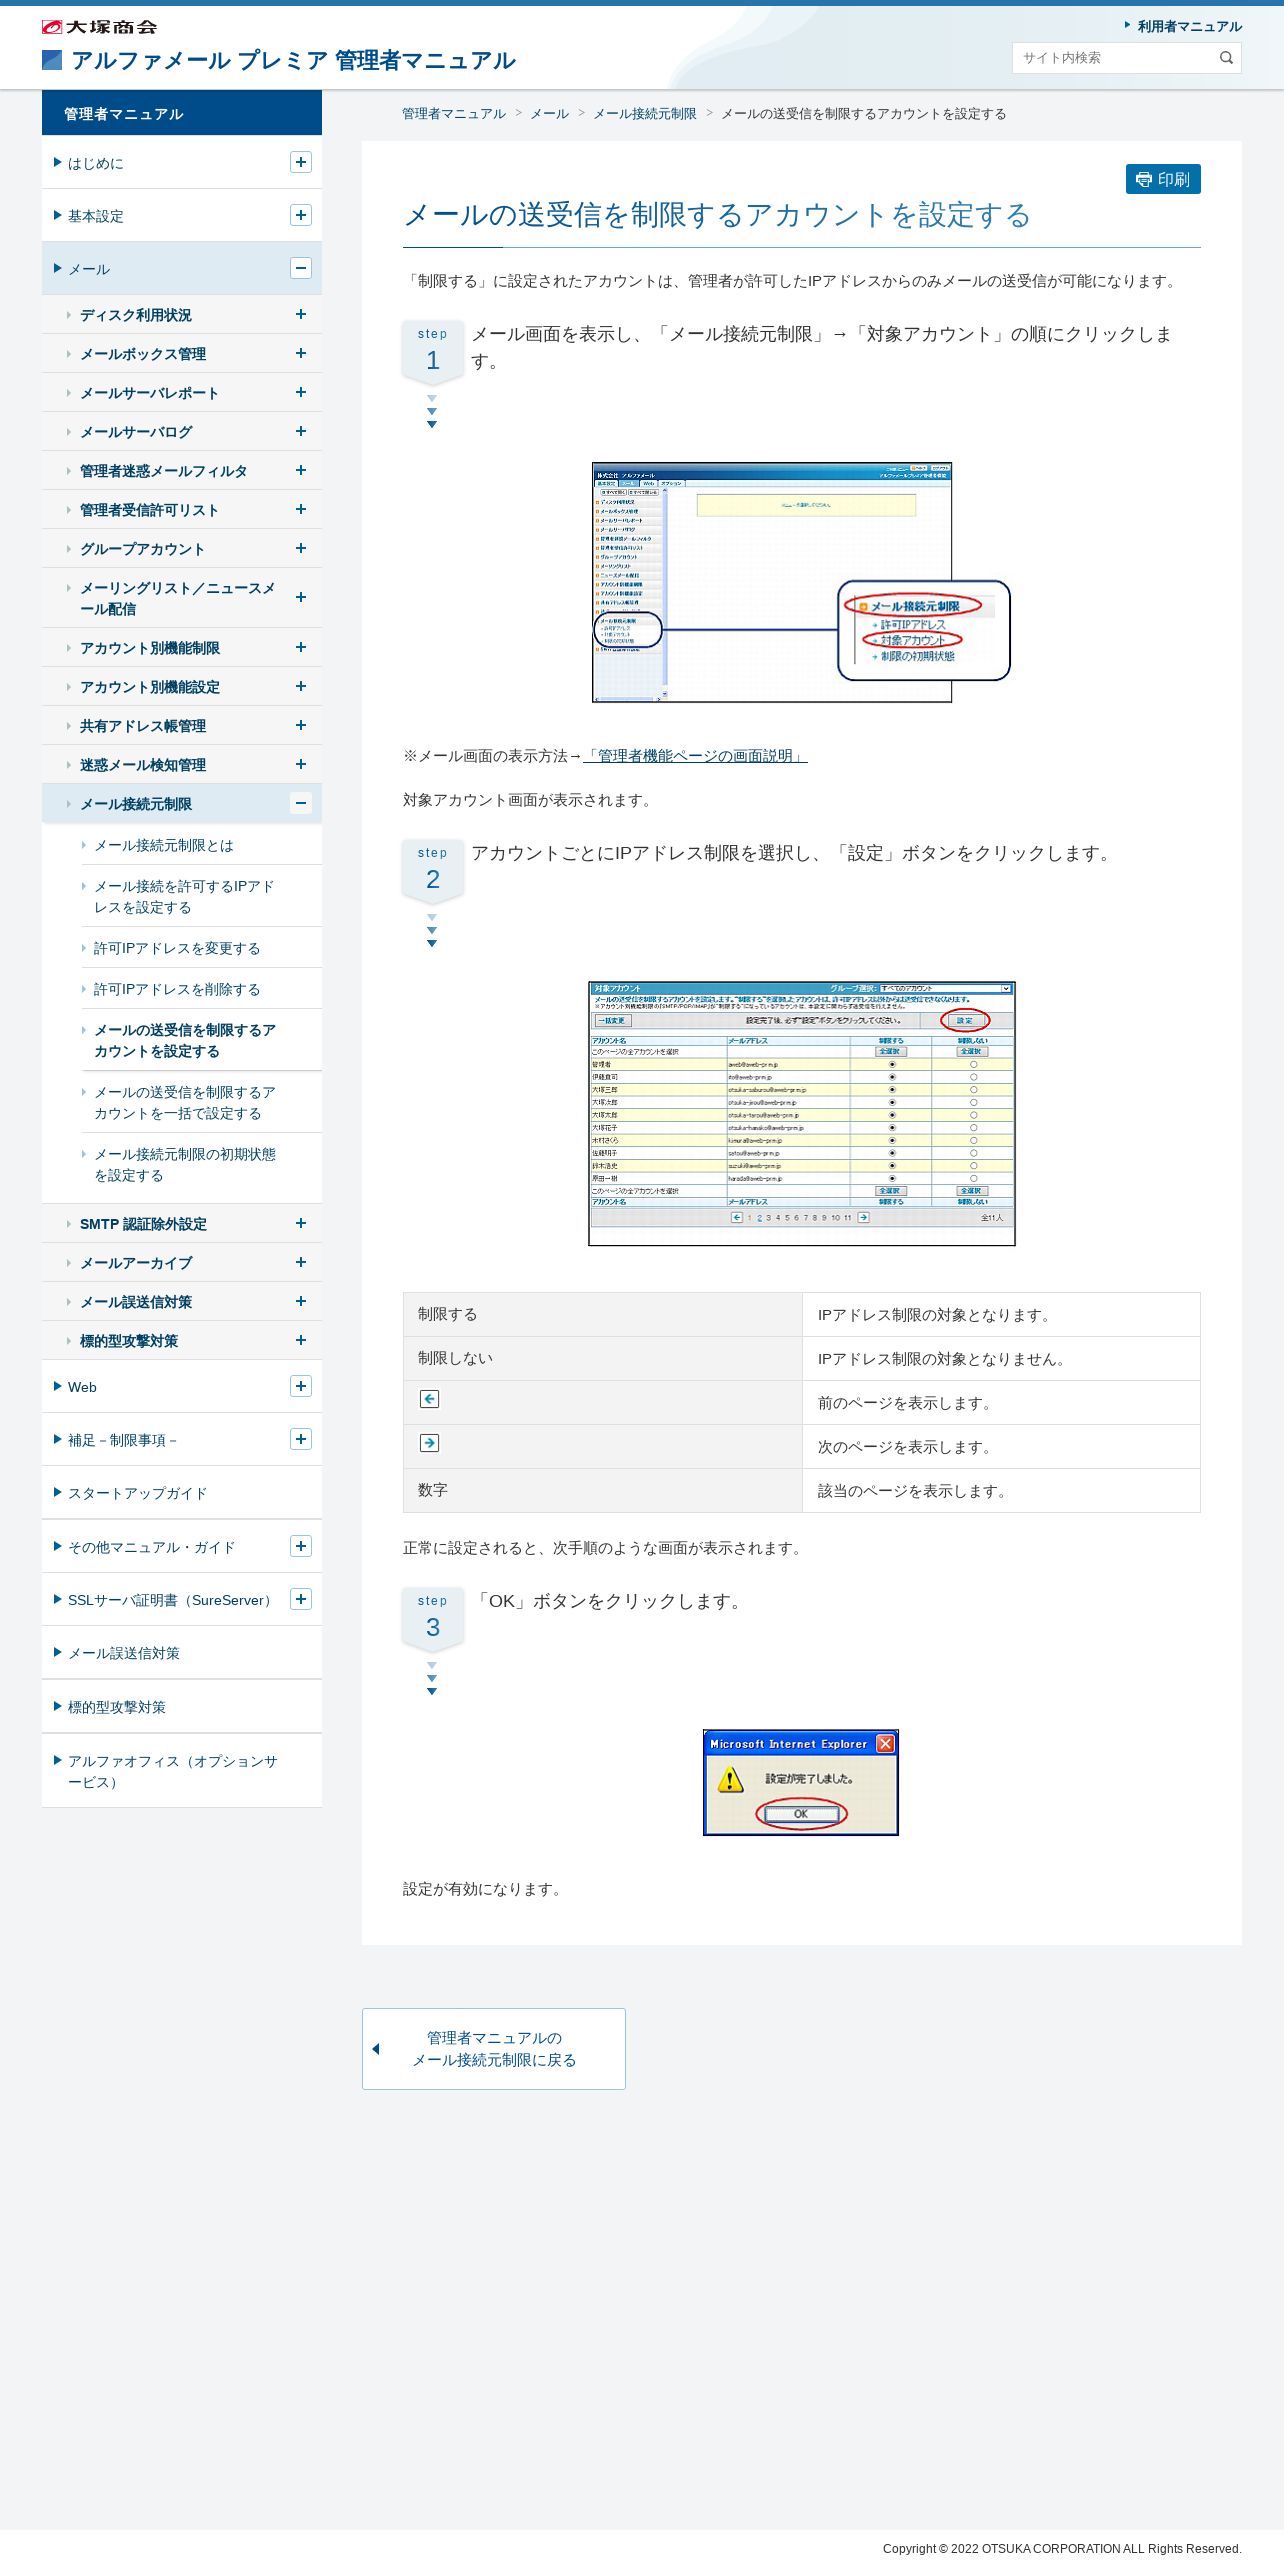Viewport: 1284px width, 2568px height.
Task: Open メール接続元制限の初期状態を設定する
Action: (185, 1165)
